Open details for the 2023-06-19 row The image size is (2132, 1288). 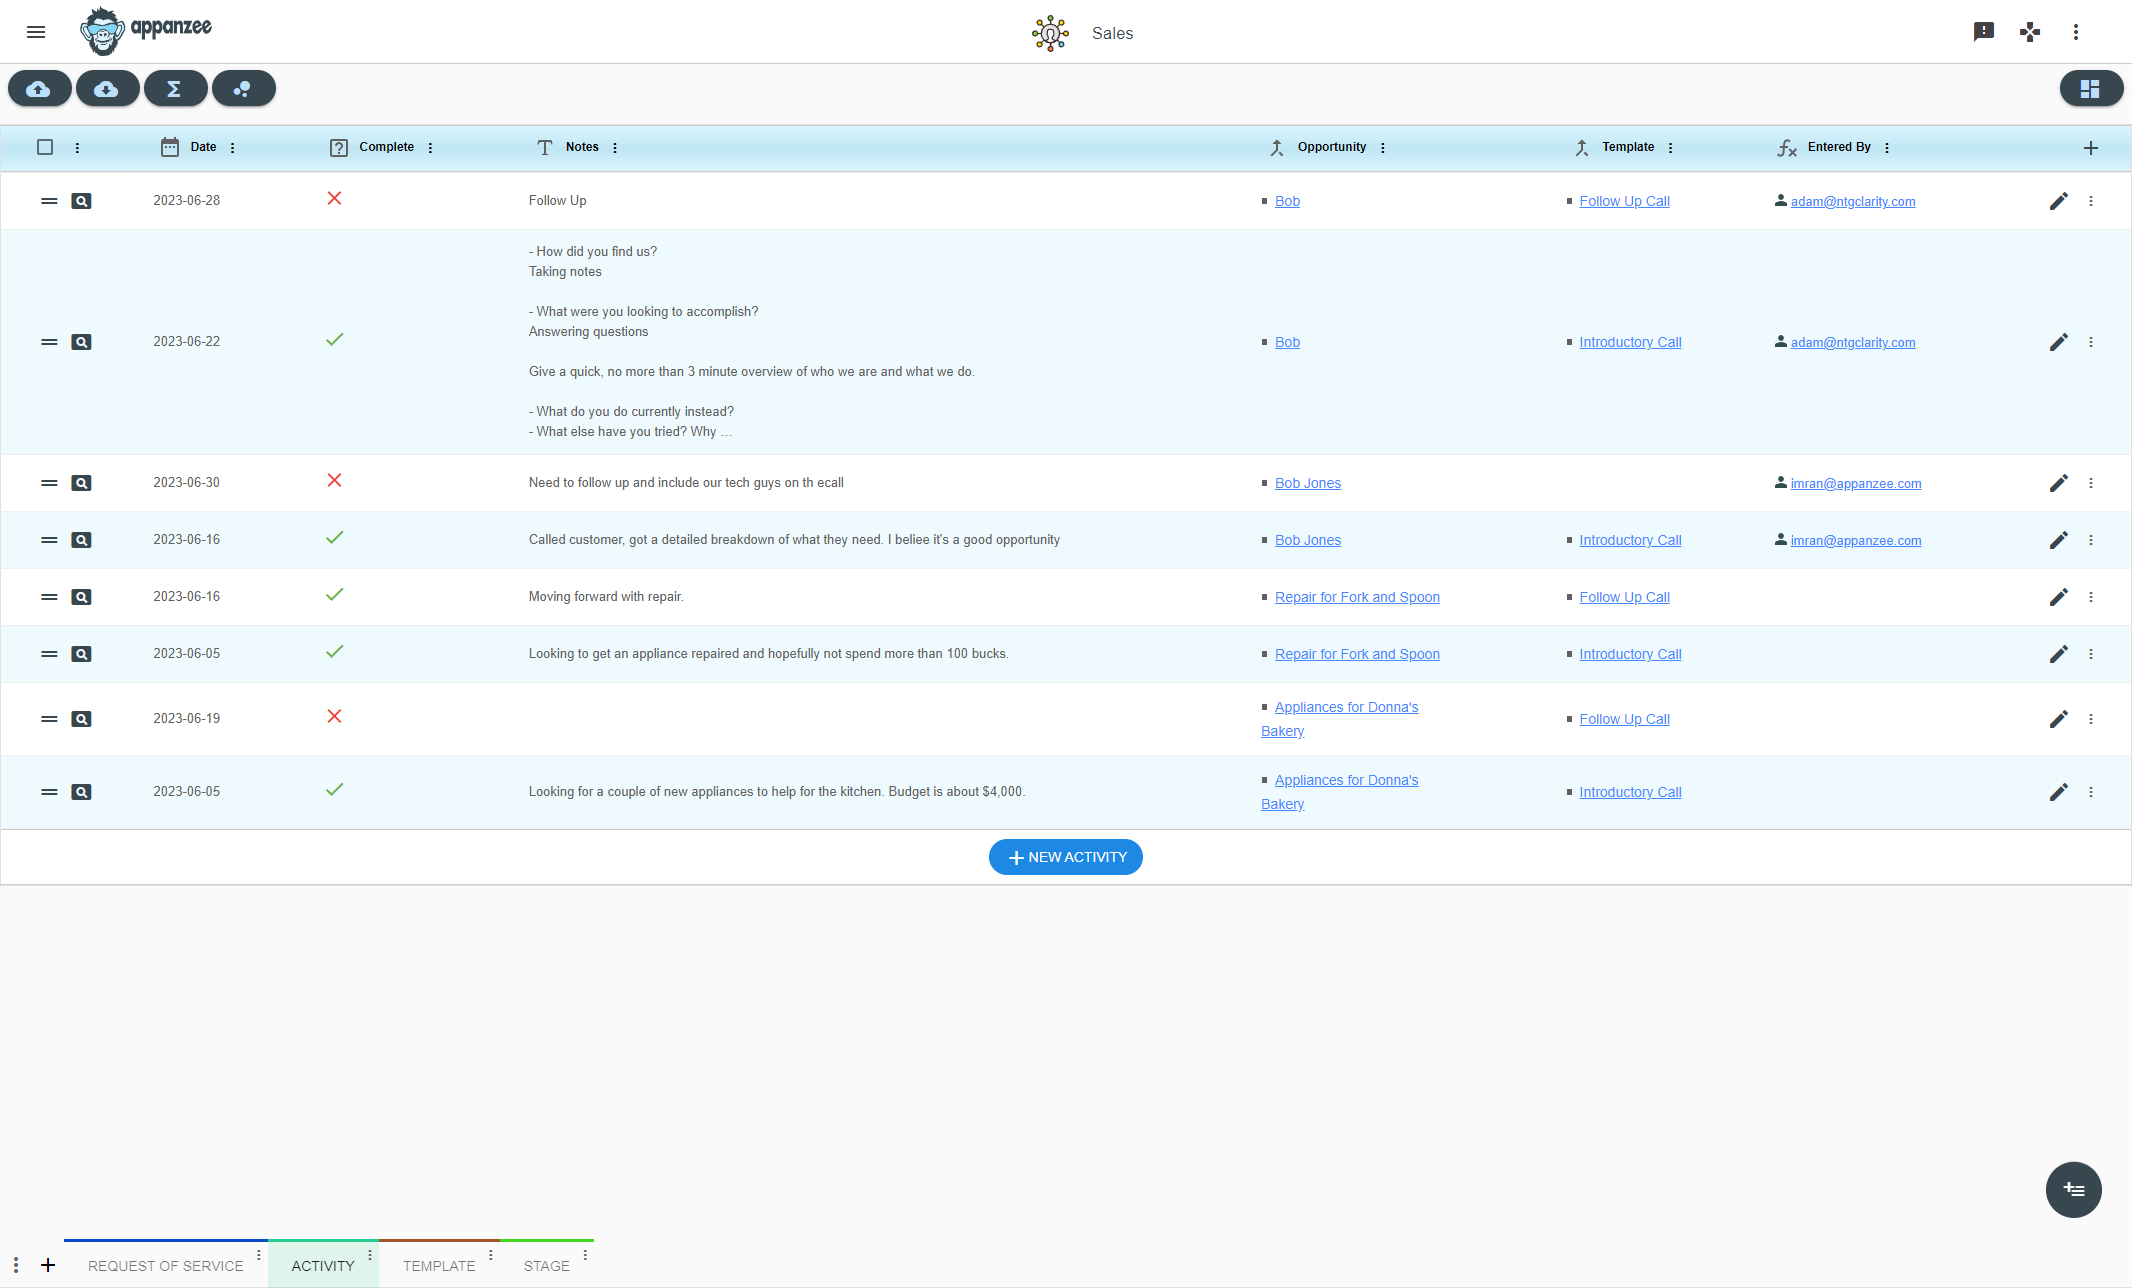tap(82, 719)
